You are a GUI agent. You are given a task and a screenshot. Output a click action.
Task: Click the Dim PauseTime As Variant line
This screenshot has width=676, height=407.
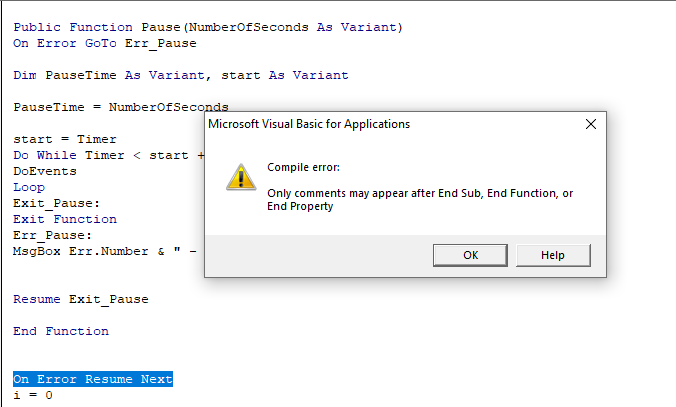coord(181,75)
